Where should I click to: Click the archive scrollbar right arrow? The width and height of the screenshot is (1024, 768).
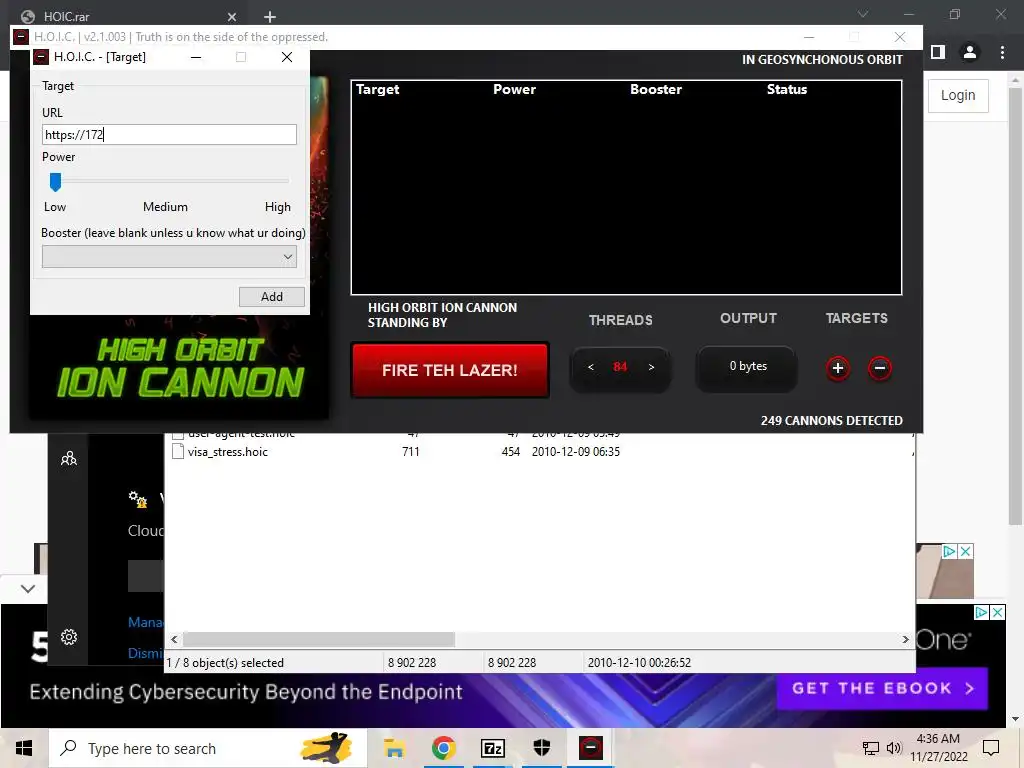point(905,639)
